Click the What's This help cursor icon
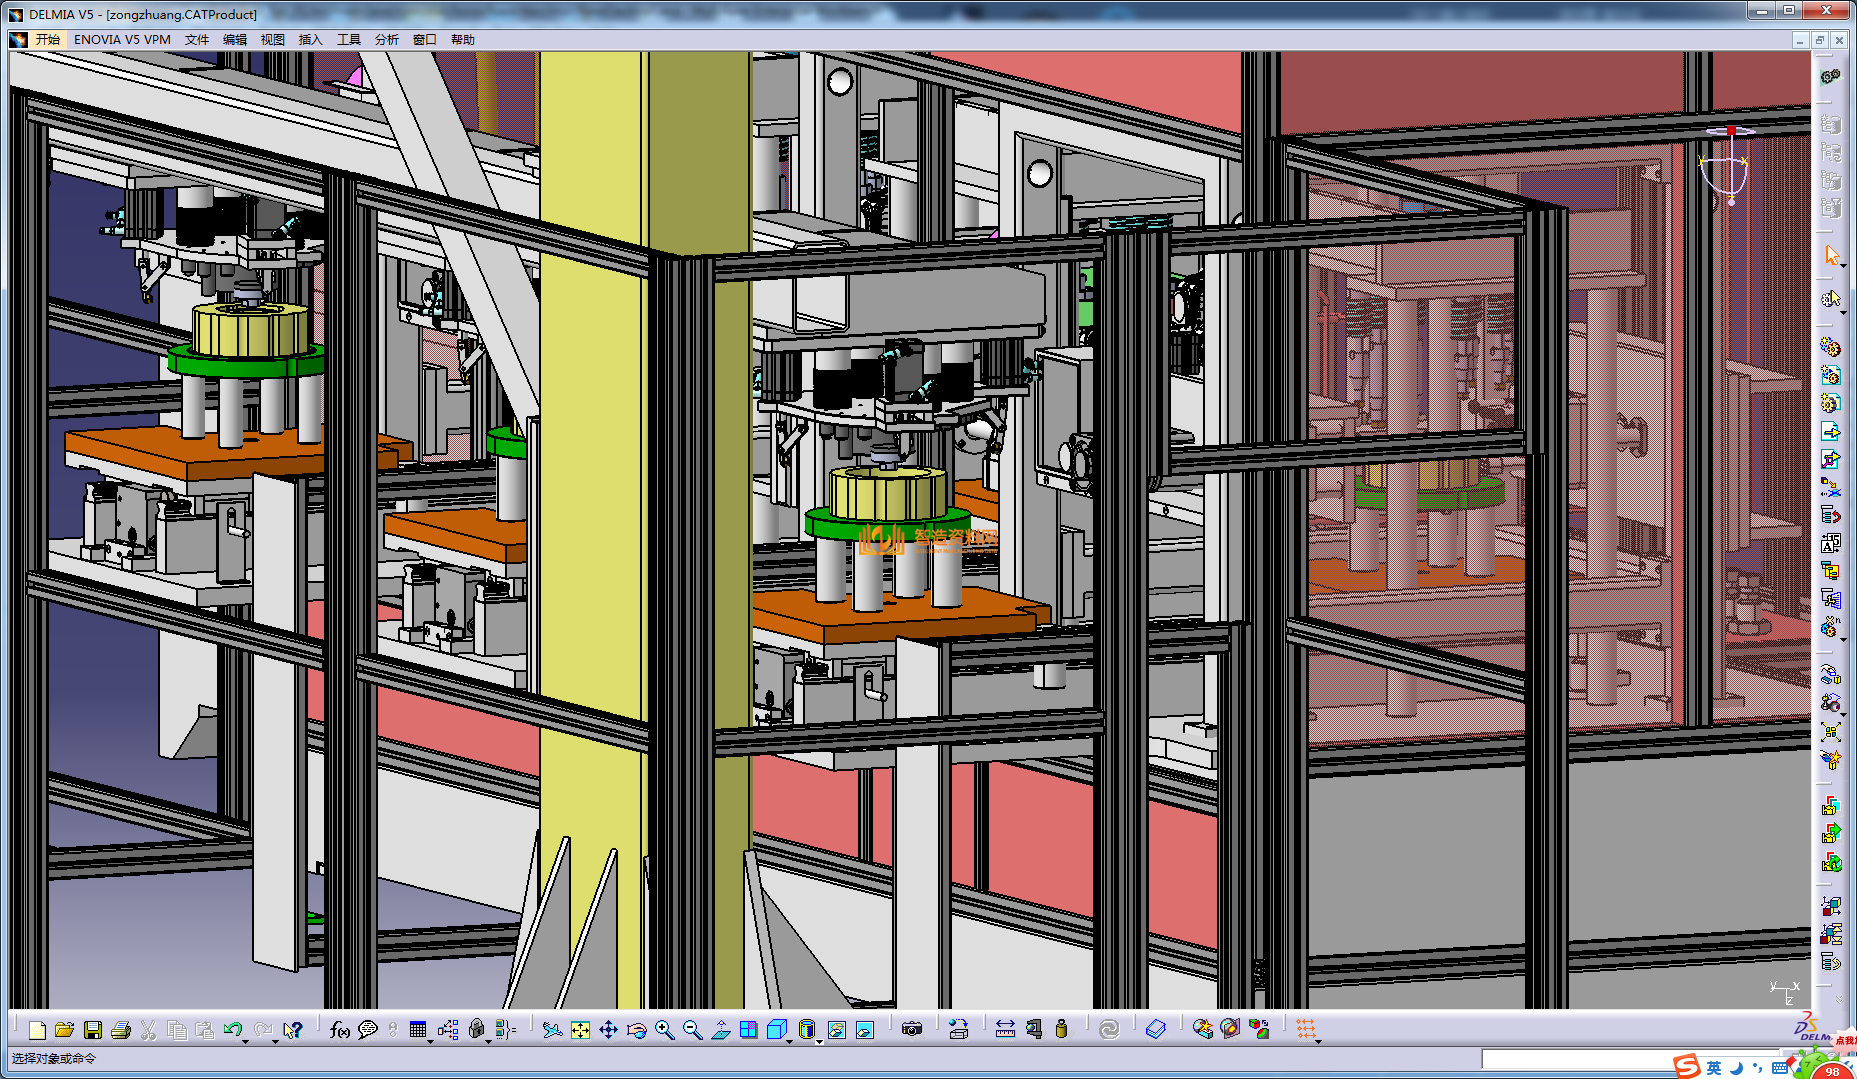This screenshot has height=1079, width=1857. (292, 1030)
